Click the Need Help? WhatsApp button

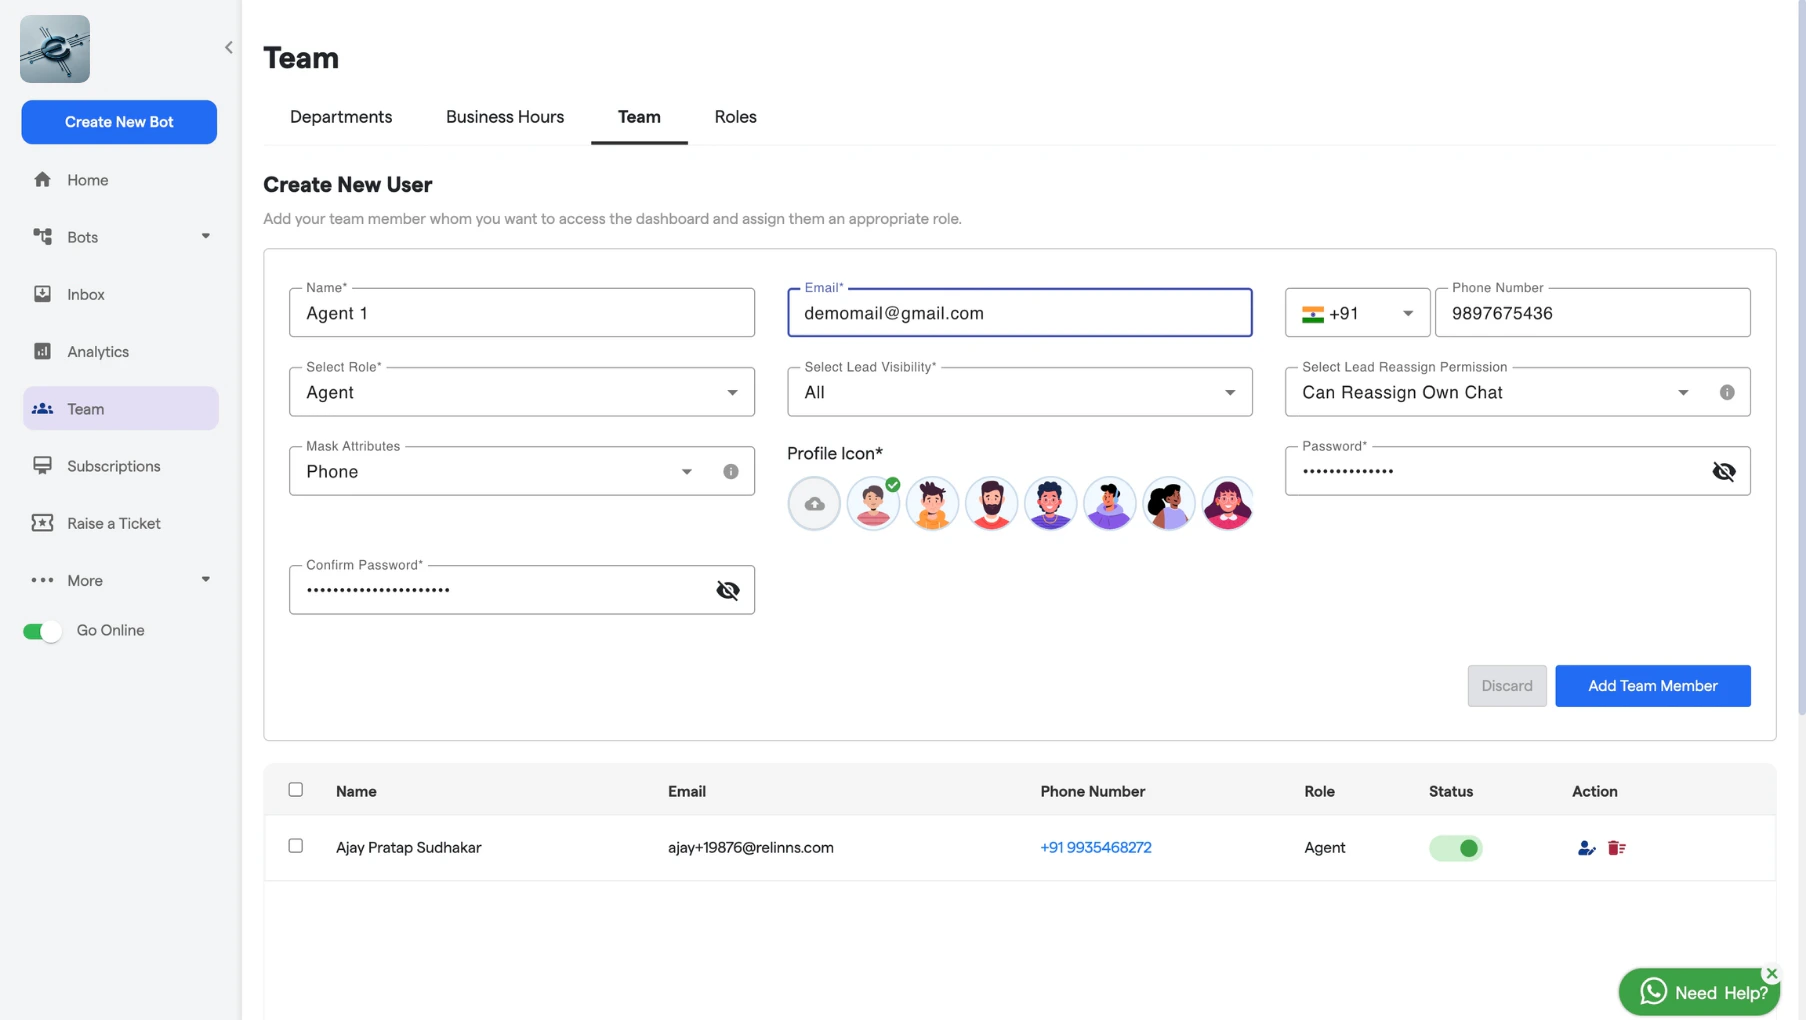[1699, 992]
